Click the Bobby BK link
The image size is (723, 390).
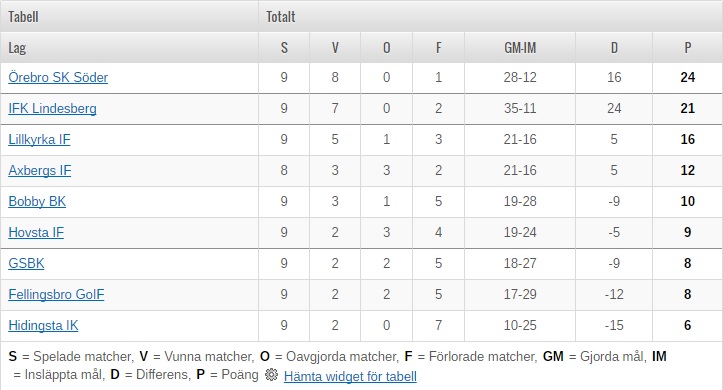(37, 201)
